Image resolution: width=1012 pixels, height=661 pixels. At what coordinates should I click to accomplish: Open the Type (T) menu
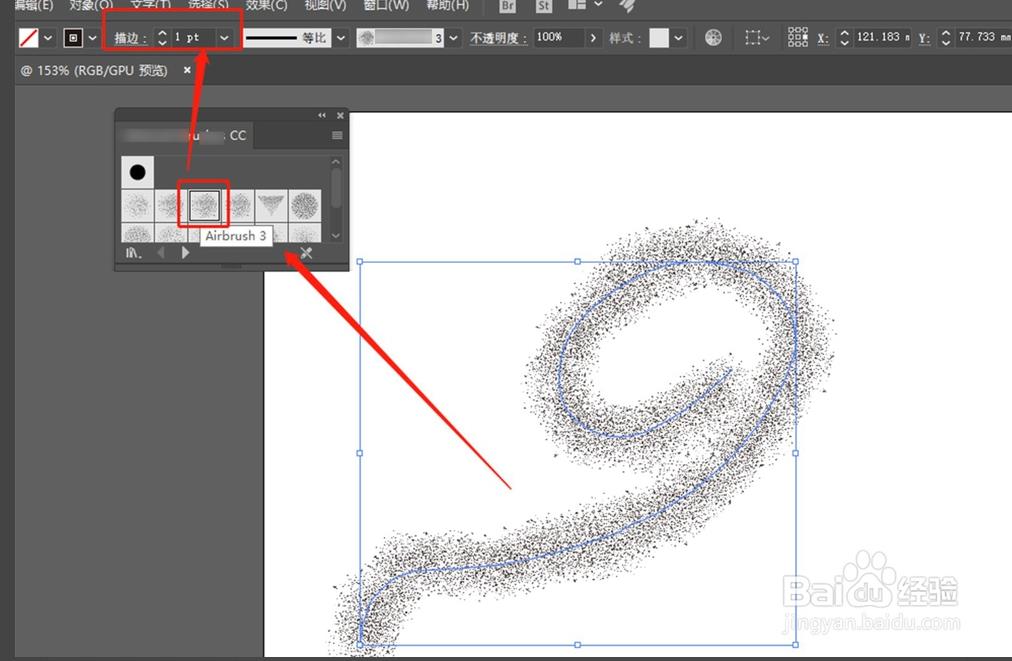(151, 5)
